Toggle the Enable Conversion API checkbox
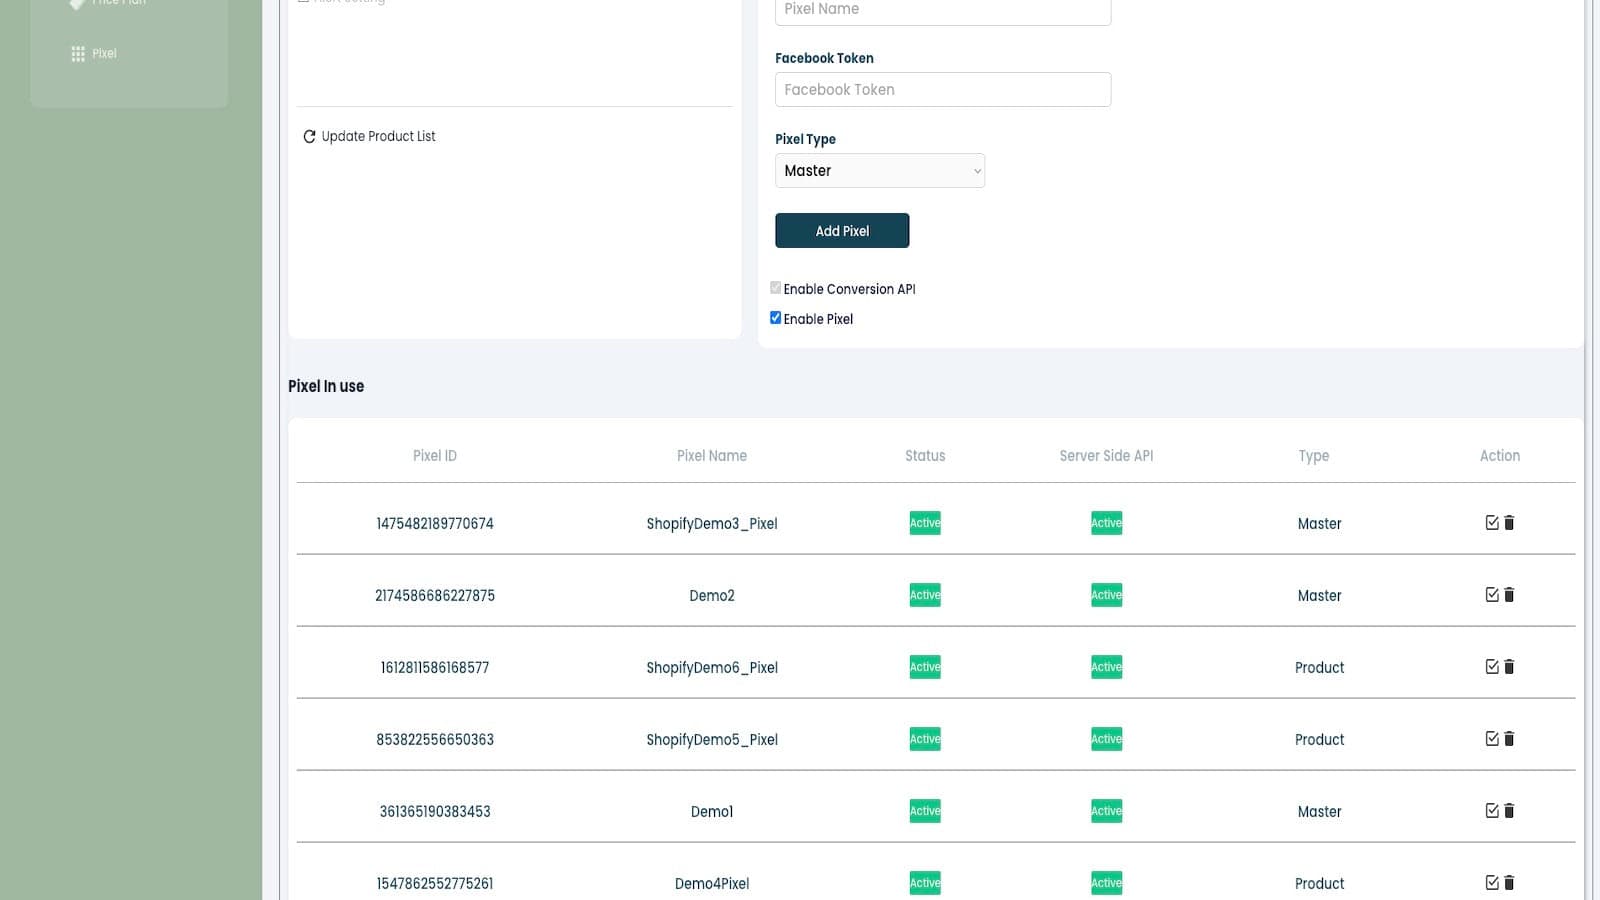1600x900 pixels. click(775, 288)
